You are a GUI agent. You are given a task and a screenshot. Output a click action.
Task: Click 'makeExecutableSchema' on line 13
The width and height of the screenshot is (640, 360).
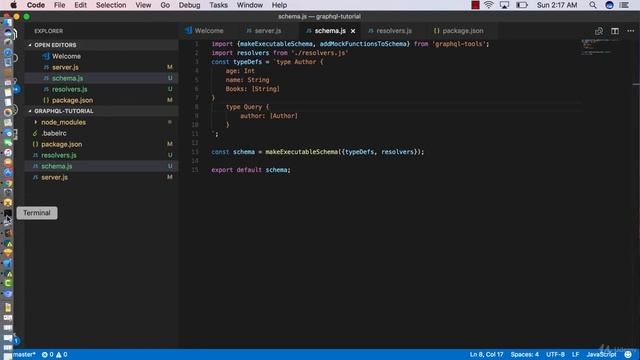[x=302, y=152]
